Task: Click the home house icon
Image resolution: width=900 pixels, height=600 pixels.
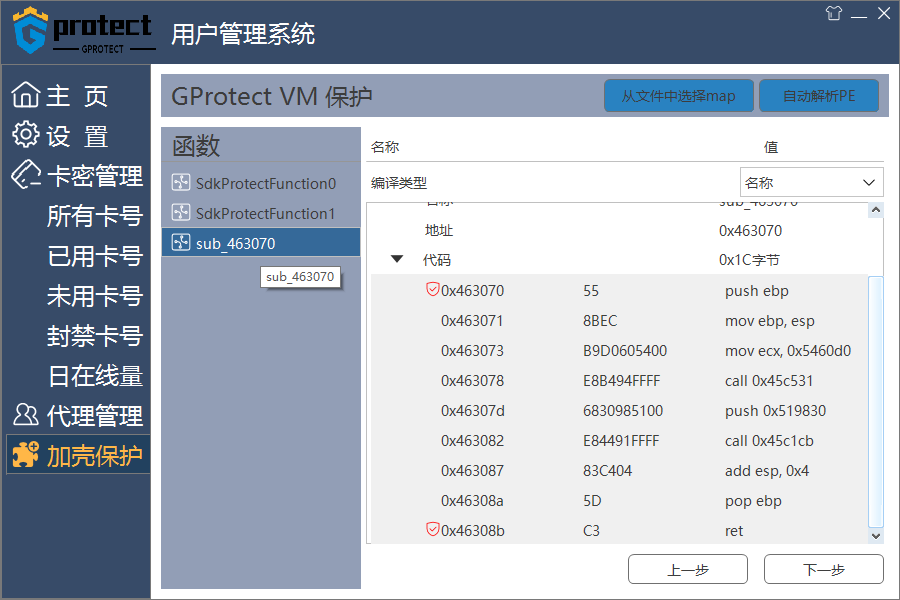Action: pos(26,95)
